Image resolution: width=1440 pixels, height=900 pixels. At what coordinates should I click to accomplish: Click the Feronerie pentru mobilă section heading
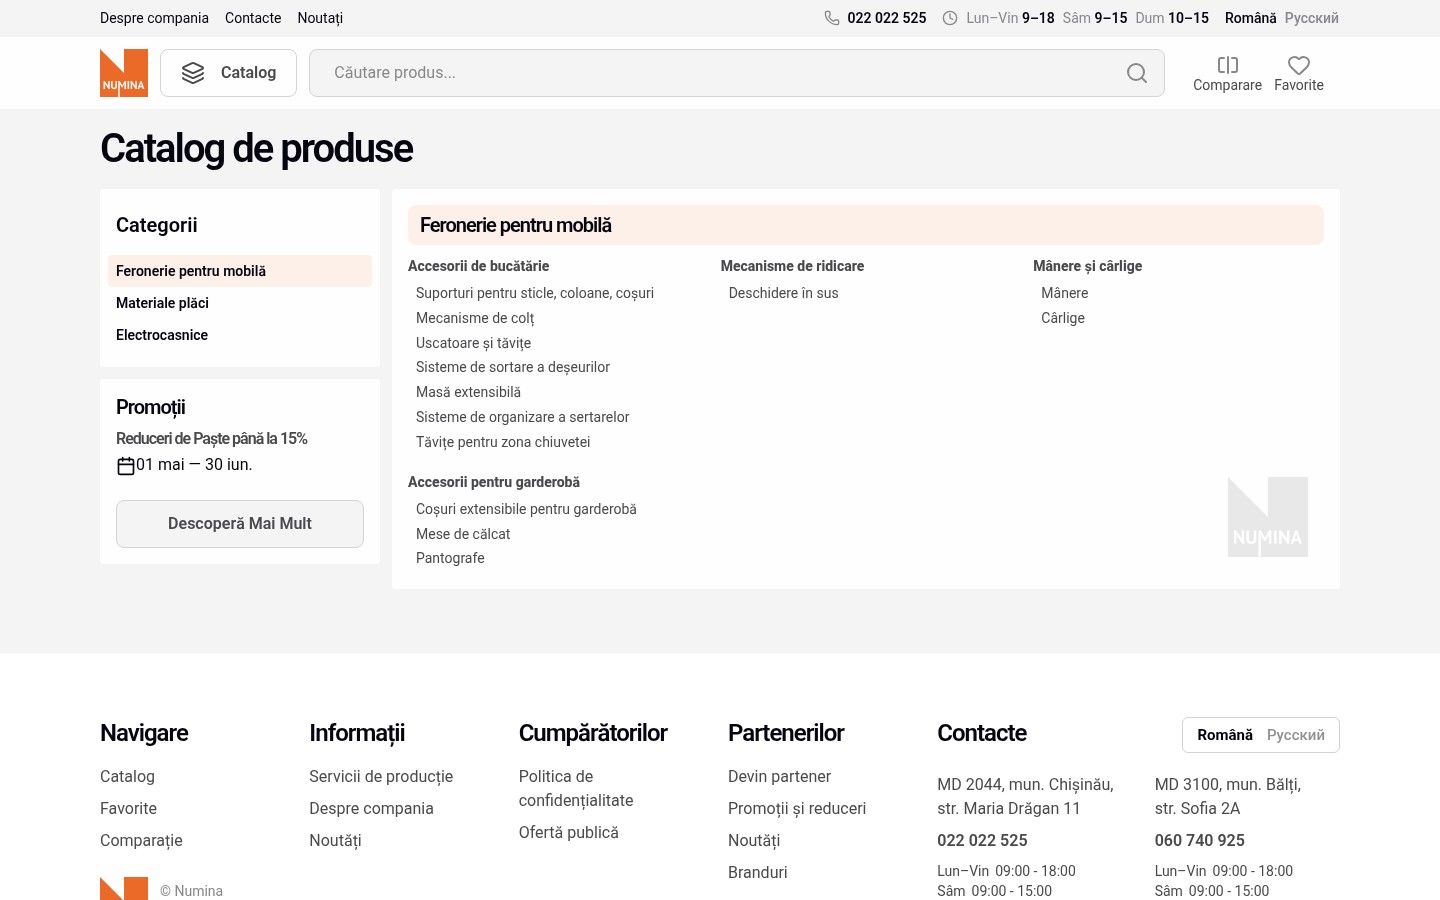866,225
